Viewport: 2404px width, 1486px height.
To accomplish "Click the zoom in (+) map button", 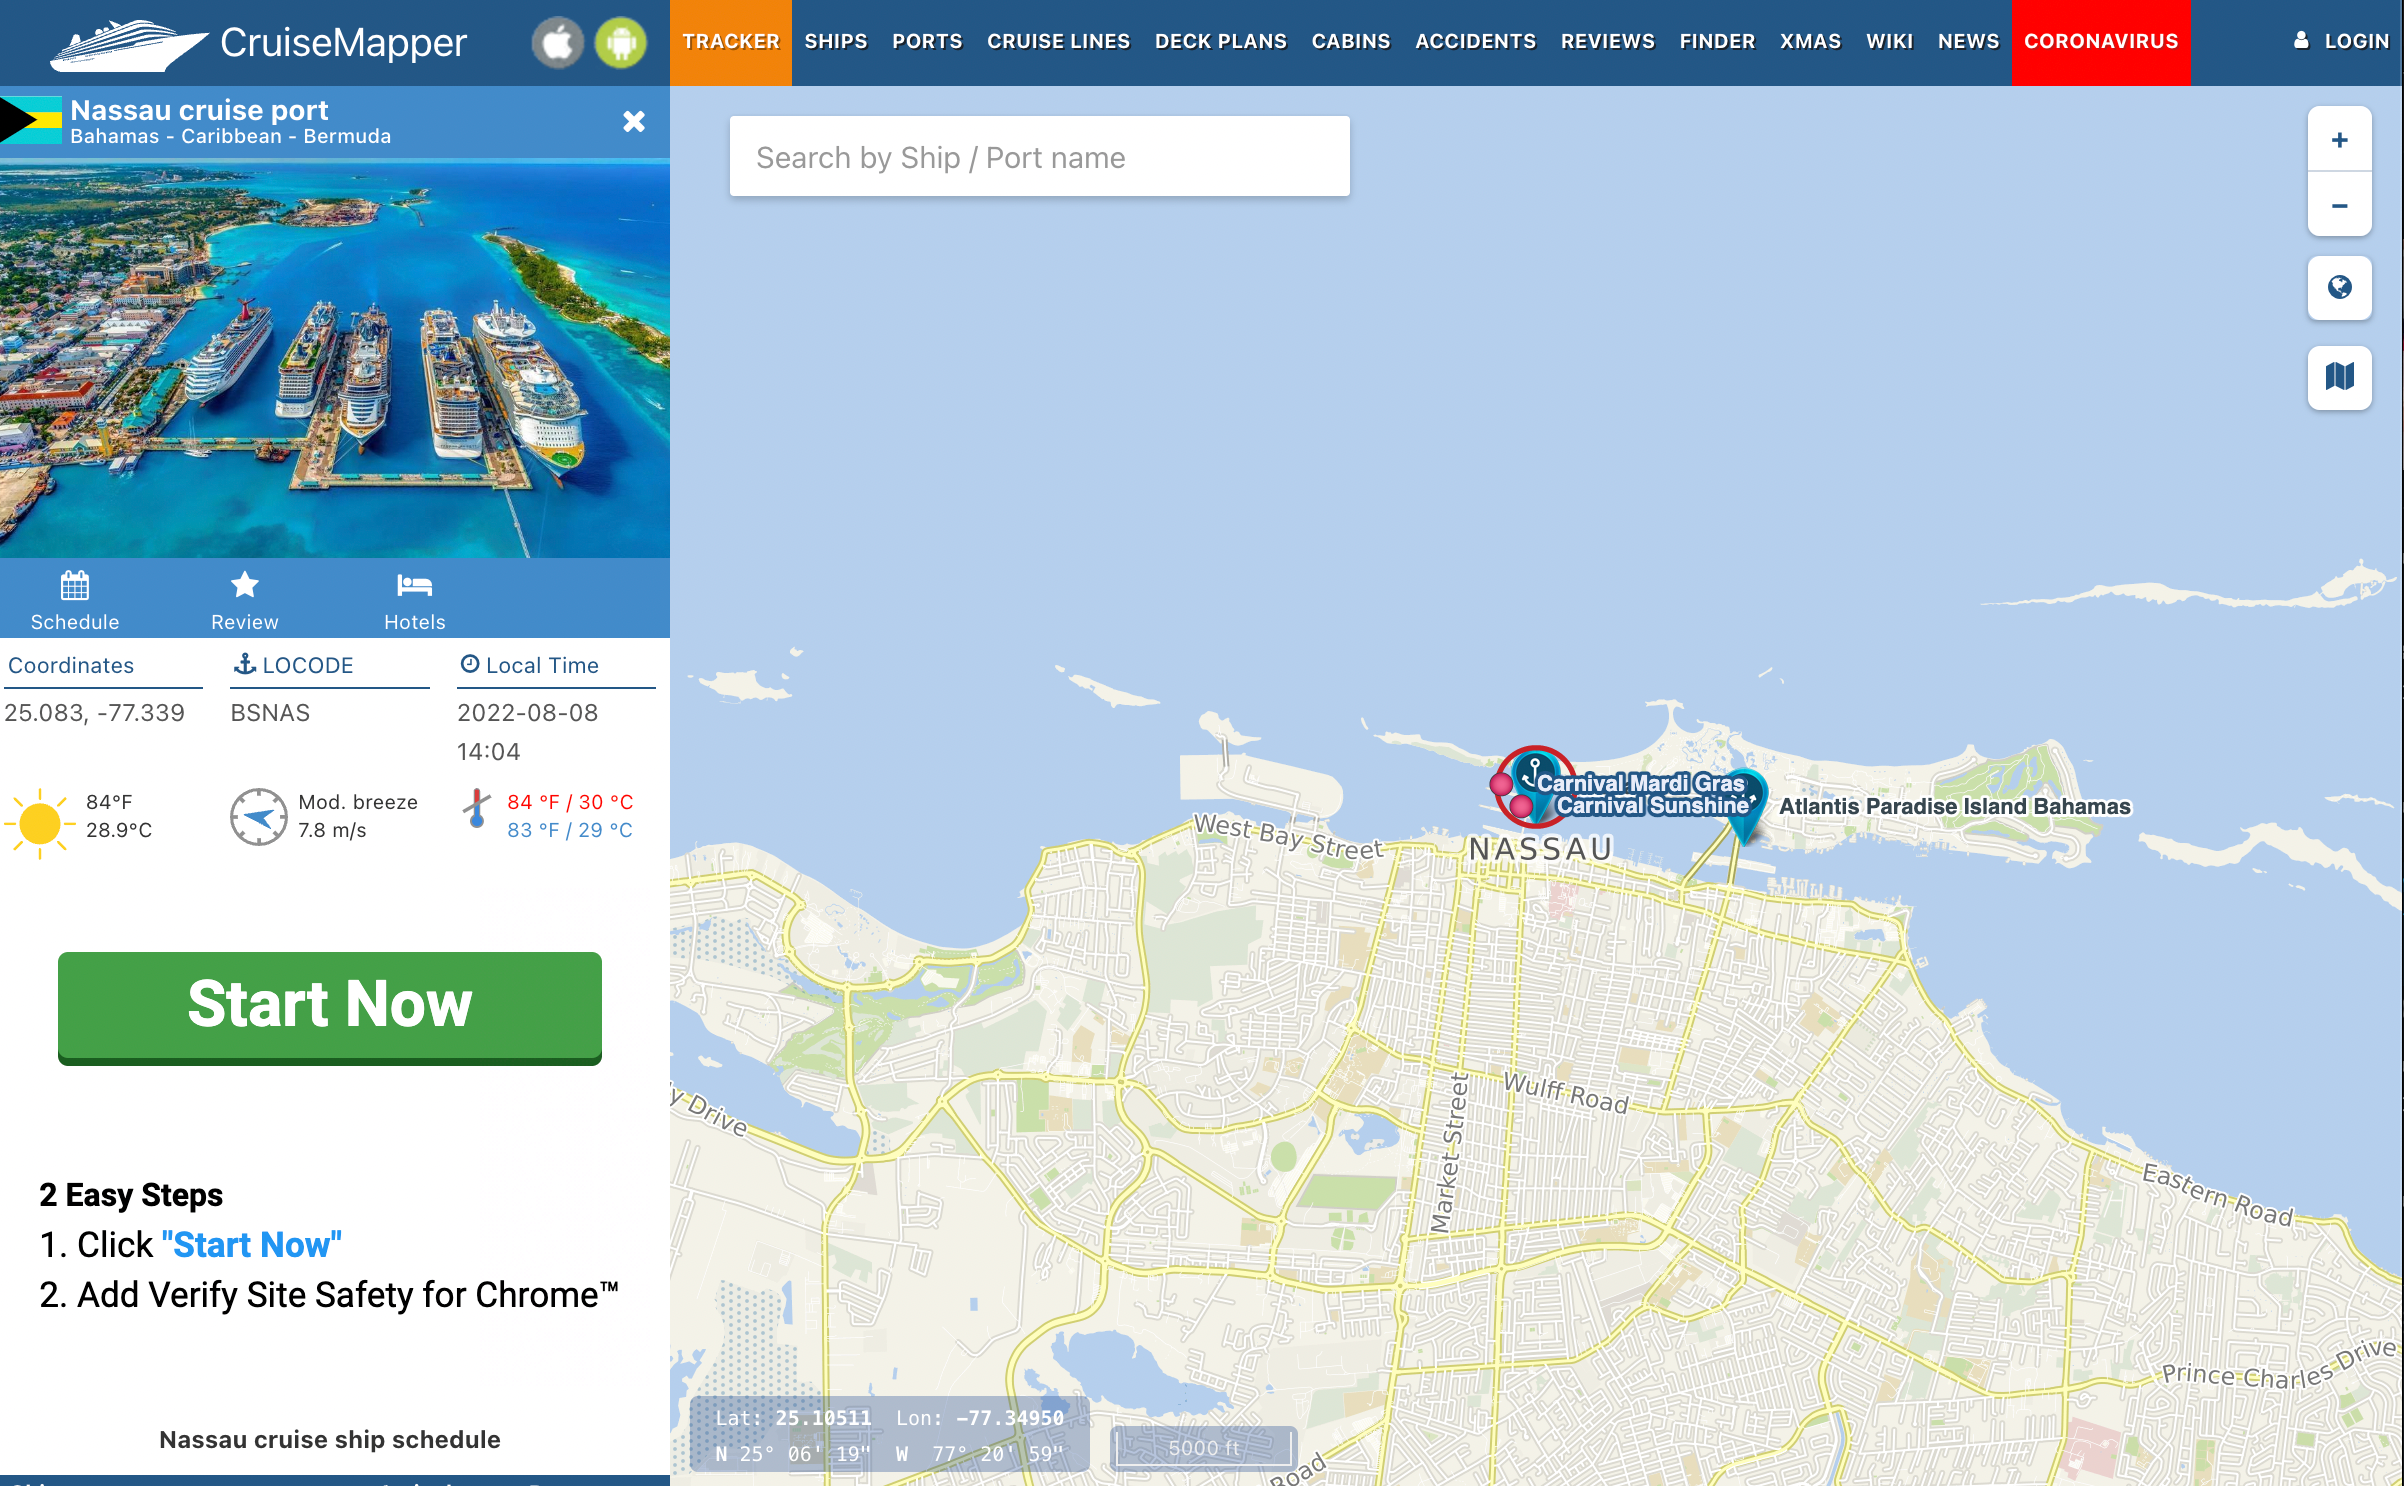I will click(x=2340, y=141).
